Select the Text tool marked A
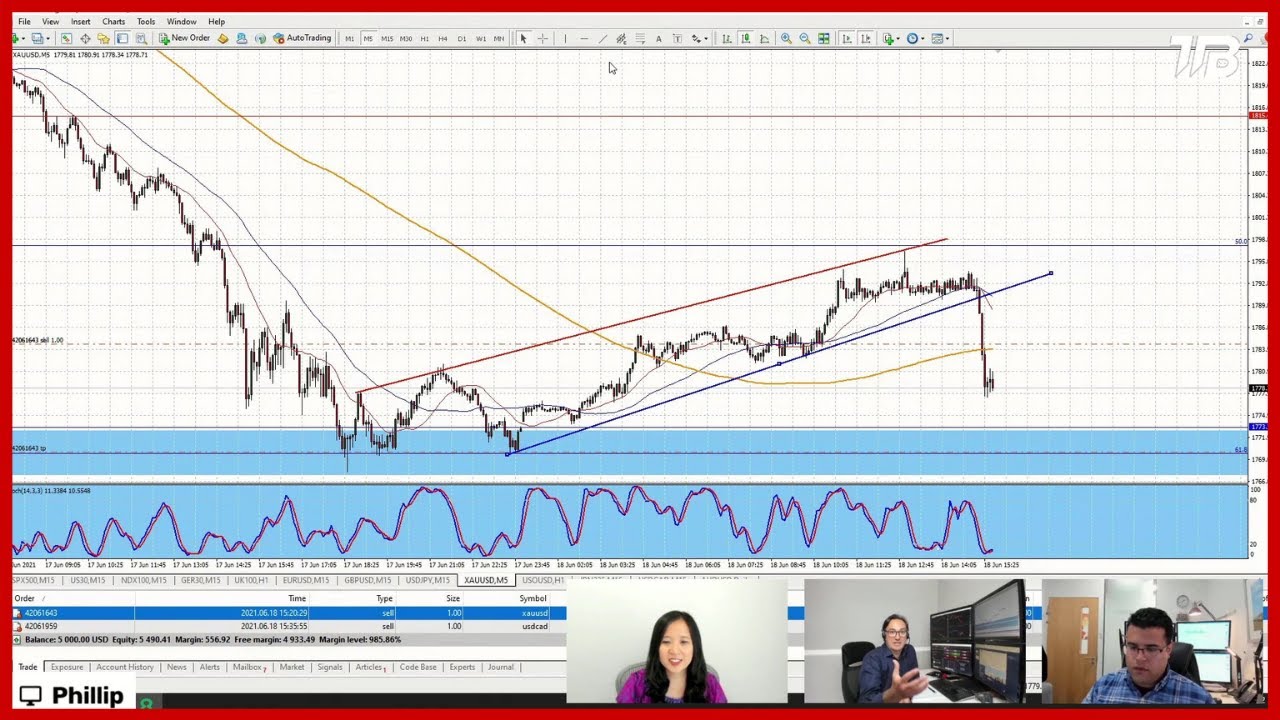The width and height of the screenshot is (1280, 720). pyautogui.click(x=658, y=38)
